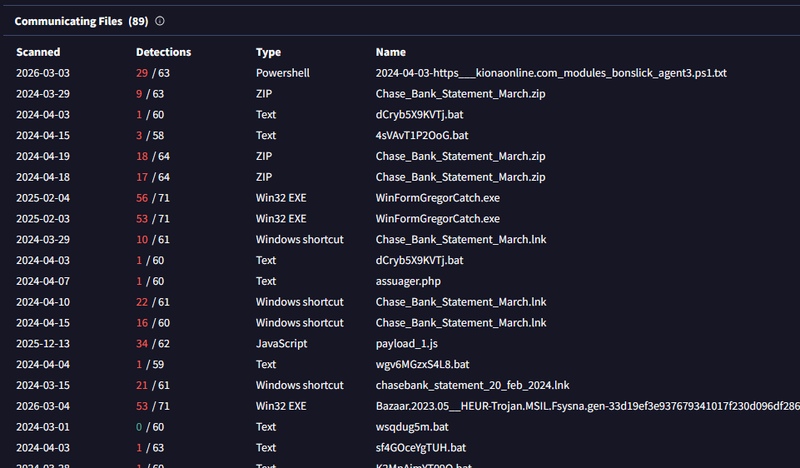Image resolution: width=800 pixels, height=468 pixels.
Task: Click the Name column header
Action: (x=391, y=52)
